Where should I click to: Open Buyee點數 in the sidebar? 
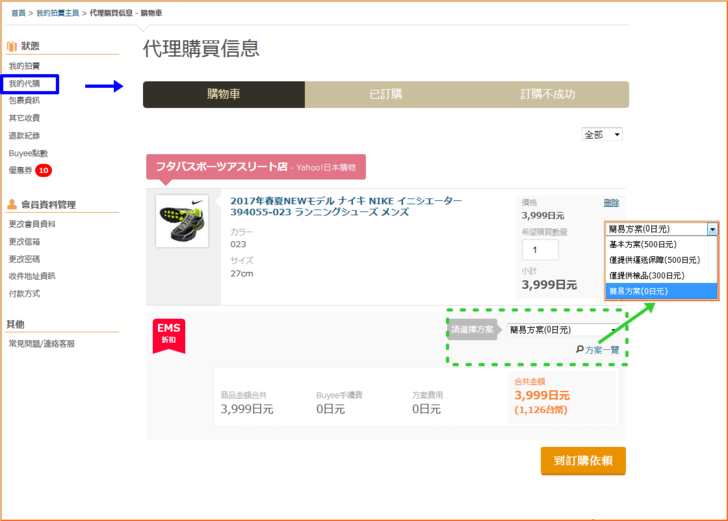pyautogui.click(x=28, y=153)
